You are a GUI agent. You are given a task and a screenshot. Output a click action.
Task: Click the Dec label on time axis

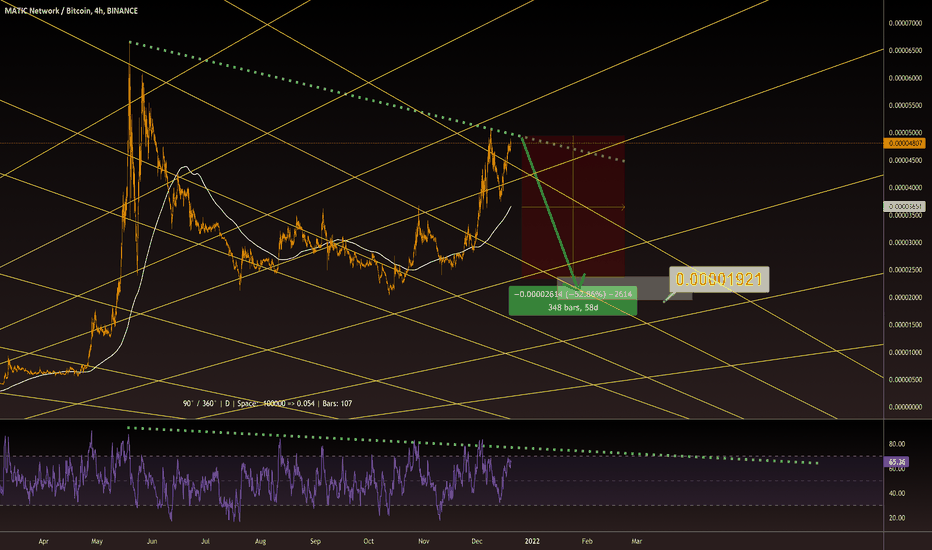pyautogui.click(x=477, y=541)
